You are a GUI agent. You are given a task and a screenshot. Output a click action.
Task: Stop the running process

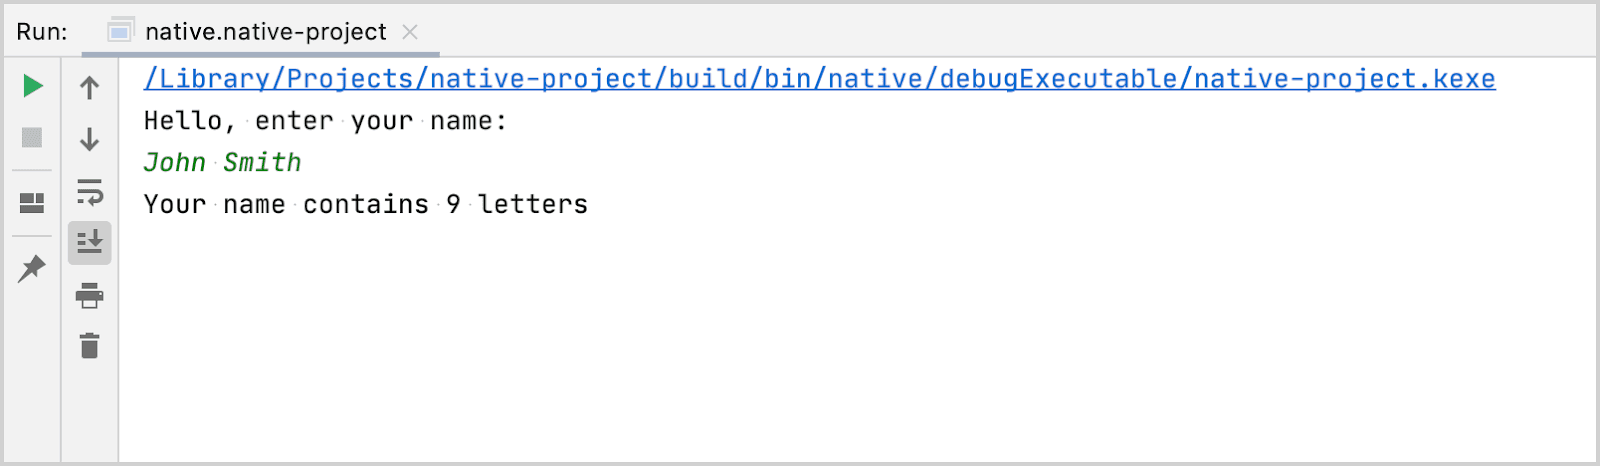click(x=33, y=137)
